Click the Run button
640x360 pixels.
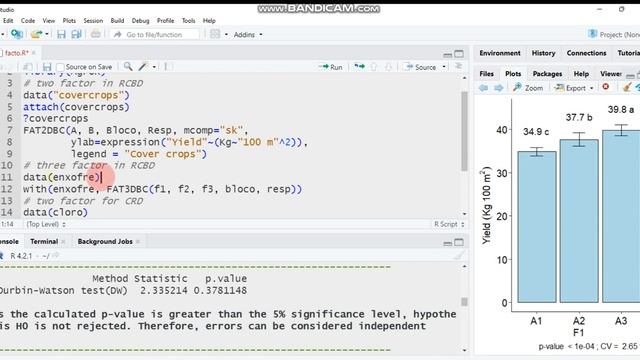pyautogui.click(x=331, y=67)
